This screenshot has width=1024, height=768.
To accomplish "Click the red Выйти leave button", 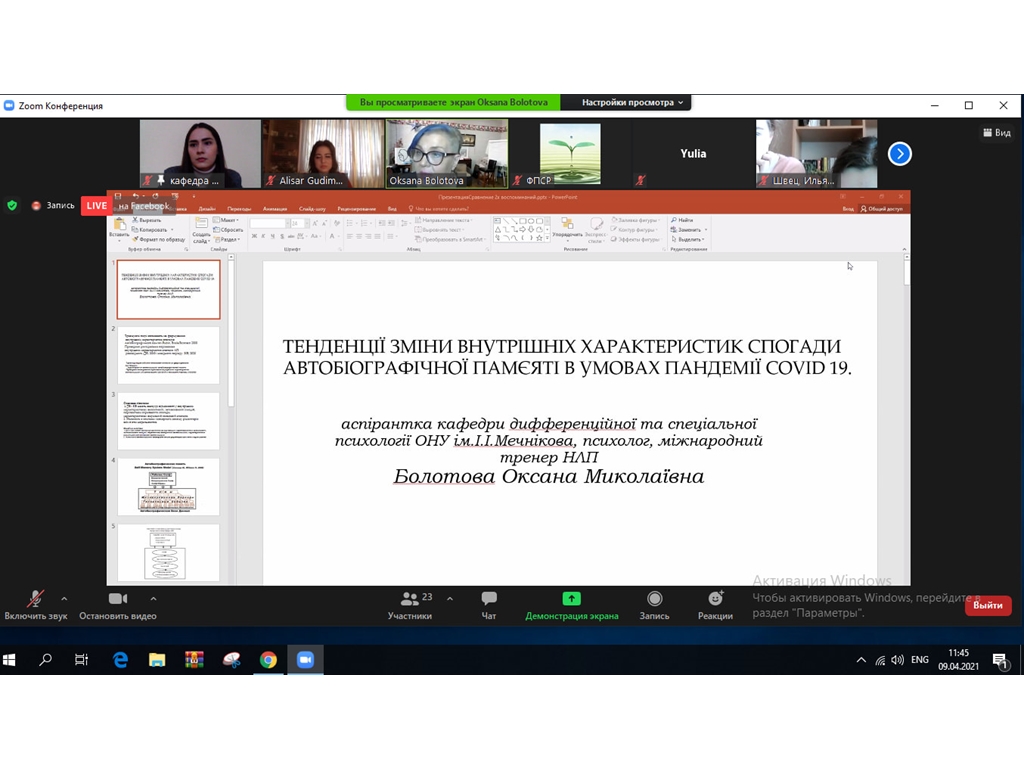I will [988, 605].
